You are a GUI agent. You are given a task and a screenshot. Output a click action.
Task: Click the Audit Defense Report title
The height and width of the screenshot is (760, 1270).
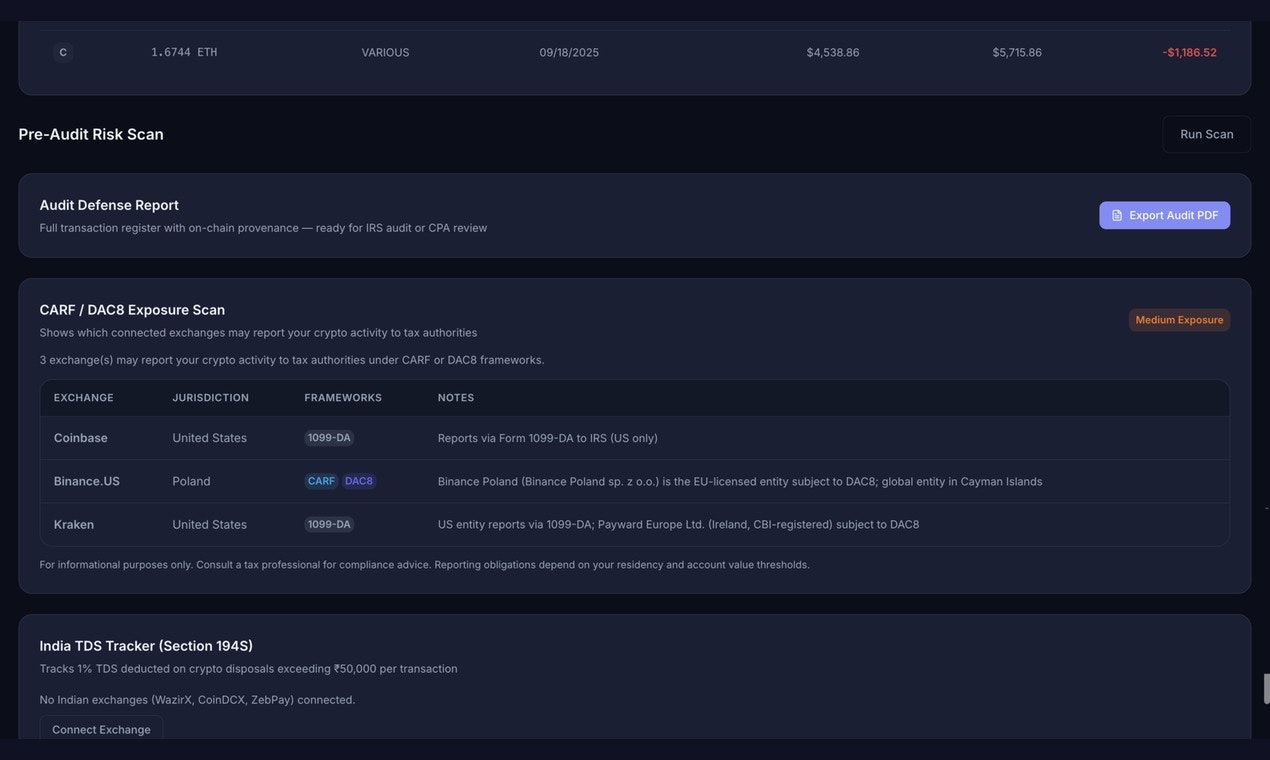[109, 205]
